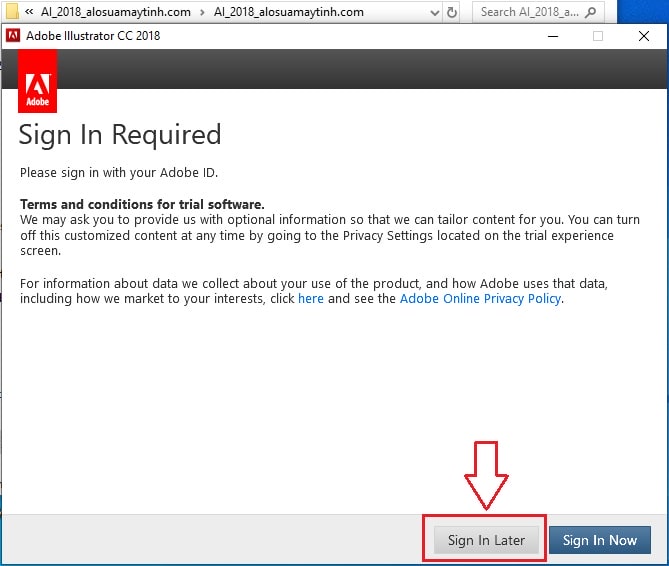Image resolution: width=669 pixels, height=566 pixels.
Task: Click the Sign In Later button
Action: [486, 540]
